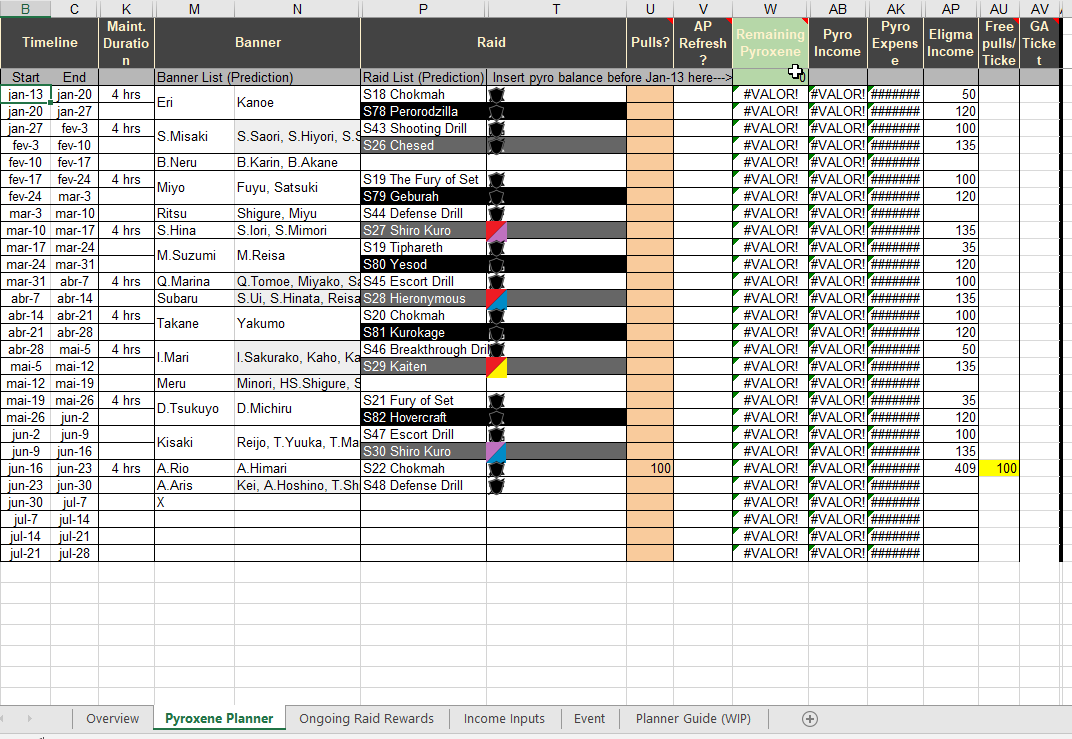Viewport: 1072px width, 739px height.
Task: Click armor icon beside S19 The Fury of Set
Action: click(496, 179)
